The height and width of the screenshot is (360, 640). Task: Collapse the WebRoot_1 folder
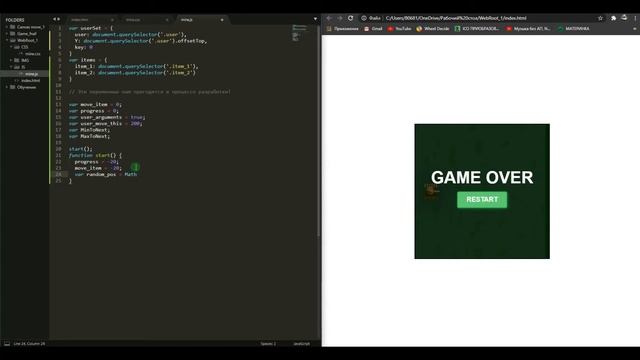(7, 40)
